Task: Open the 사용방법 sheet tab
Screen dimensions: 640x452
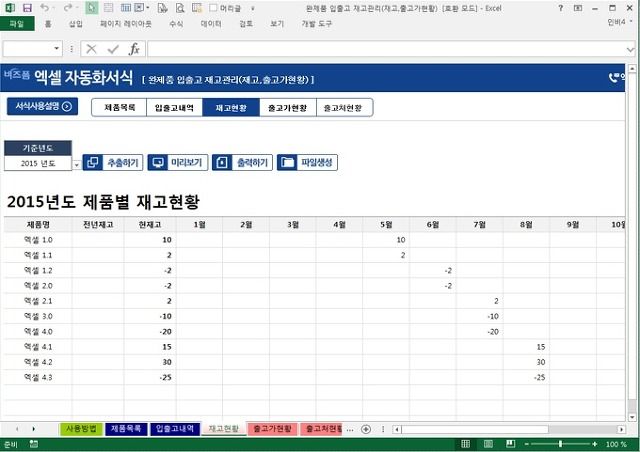Action: tap(81, 429)
